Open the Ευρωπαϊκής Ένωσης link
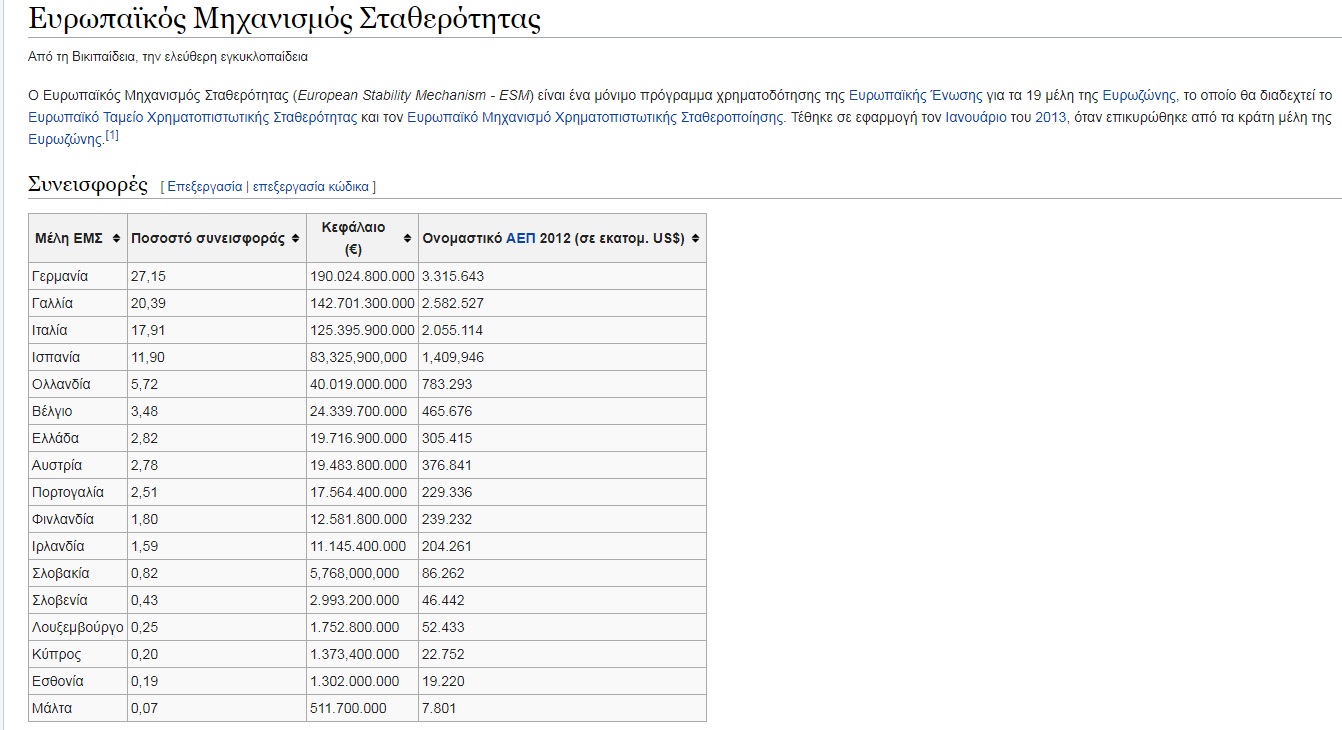Image resolution: width=1342 pixels, height=730 pixels. point(915,96)
